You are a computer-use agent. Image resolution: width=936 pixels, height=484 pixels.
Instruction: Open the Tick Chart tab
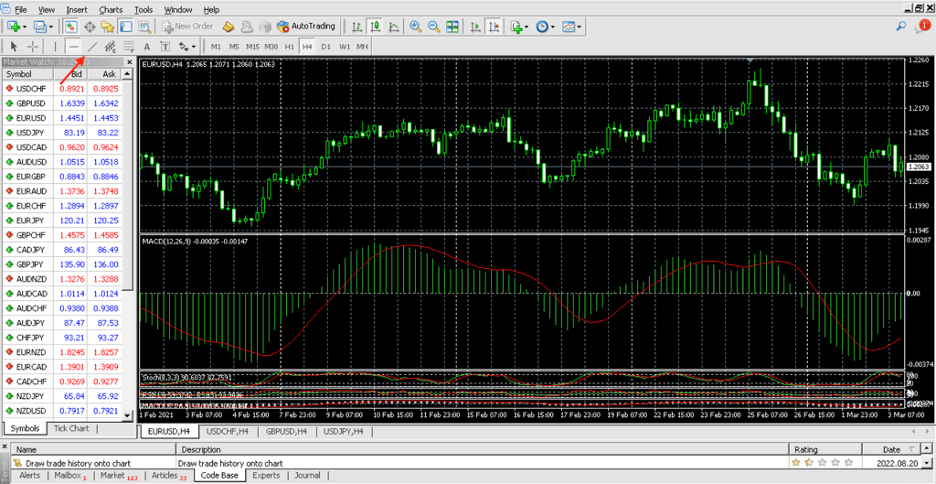coord(71,428)
